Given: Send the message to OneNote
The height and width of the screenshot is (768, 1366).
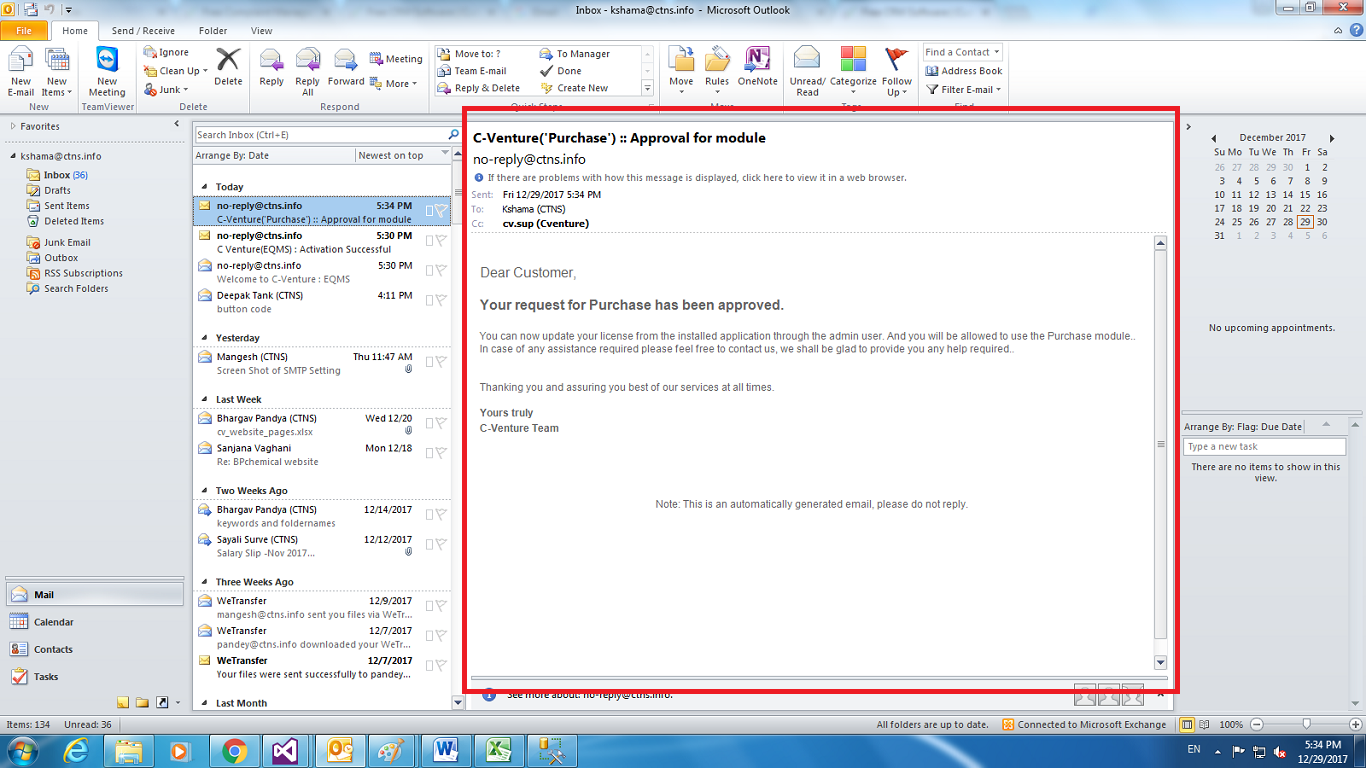Looking at the screenshot, I should [757, 68].
